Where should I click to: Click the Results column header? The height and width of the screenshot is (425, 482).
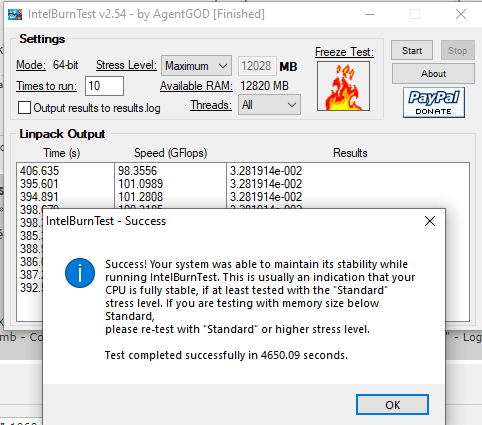pyautogui.click(x=350, y=153)
